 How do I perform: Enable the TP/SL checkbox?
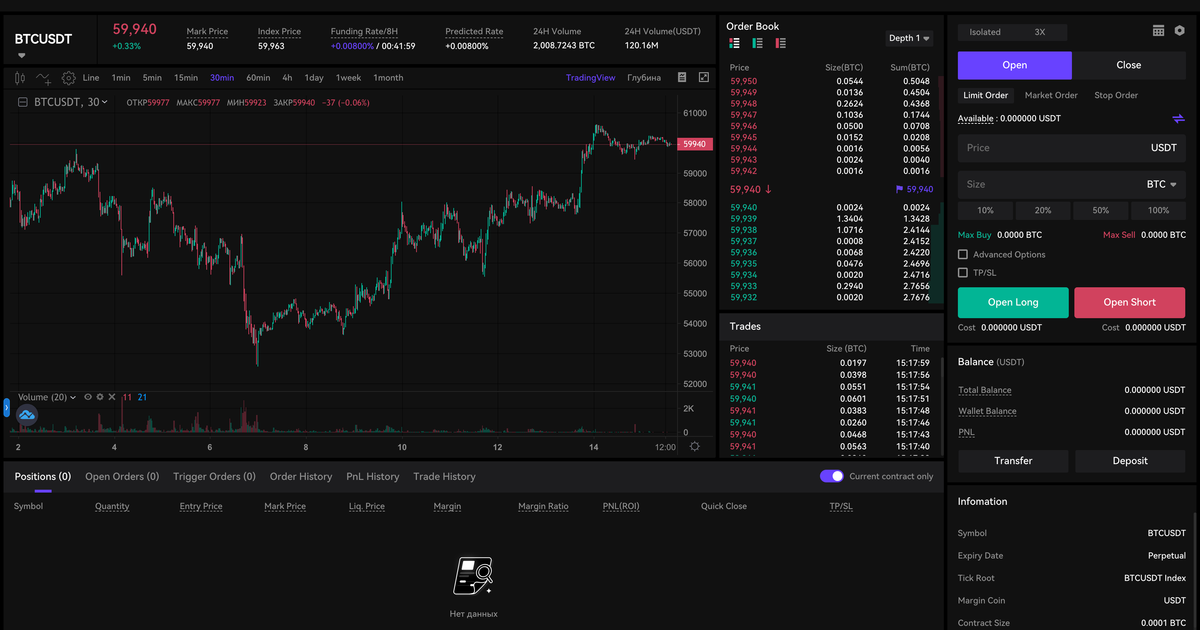pos(963,272)
